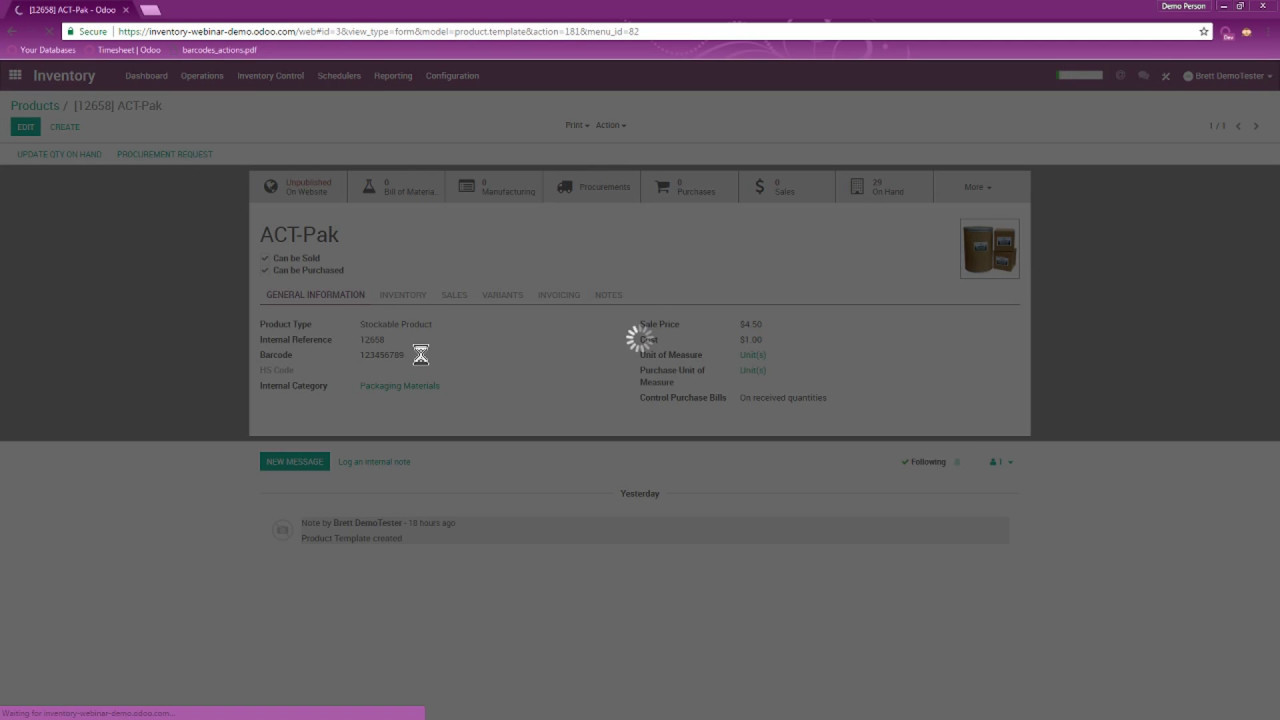Toggle the Can be Sold checkbox
The width and height of the screenshot is (1280, 720).
click(x=265, y=258)
